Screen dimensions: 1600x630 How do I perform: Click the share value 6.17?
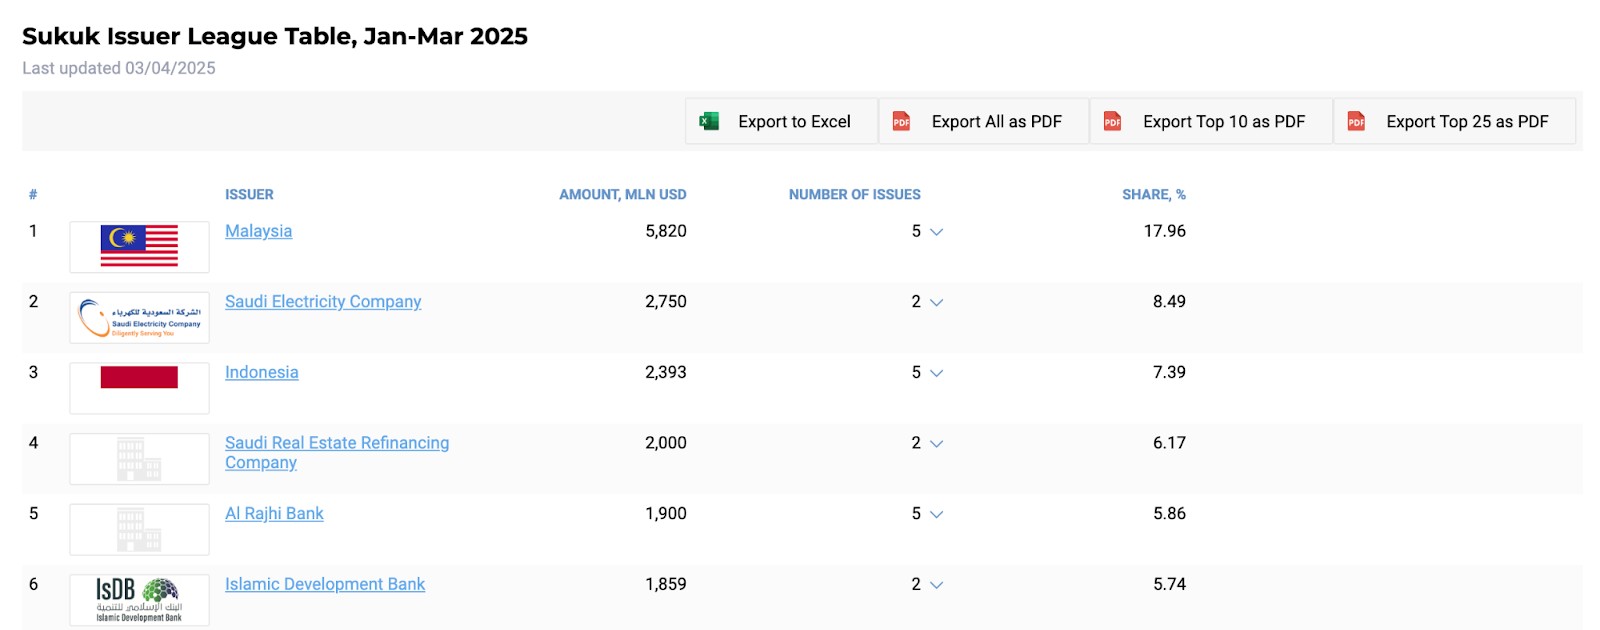[1169, 443]
